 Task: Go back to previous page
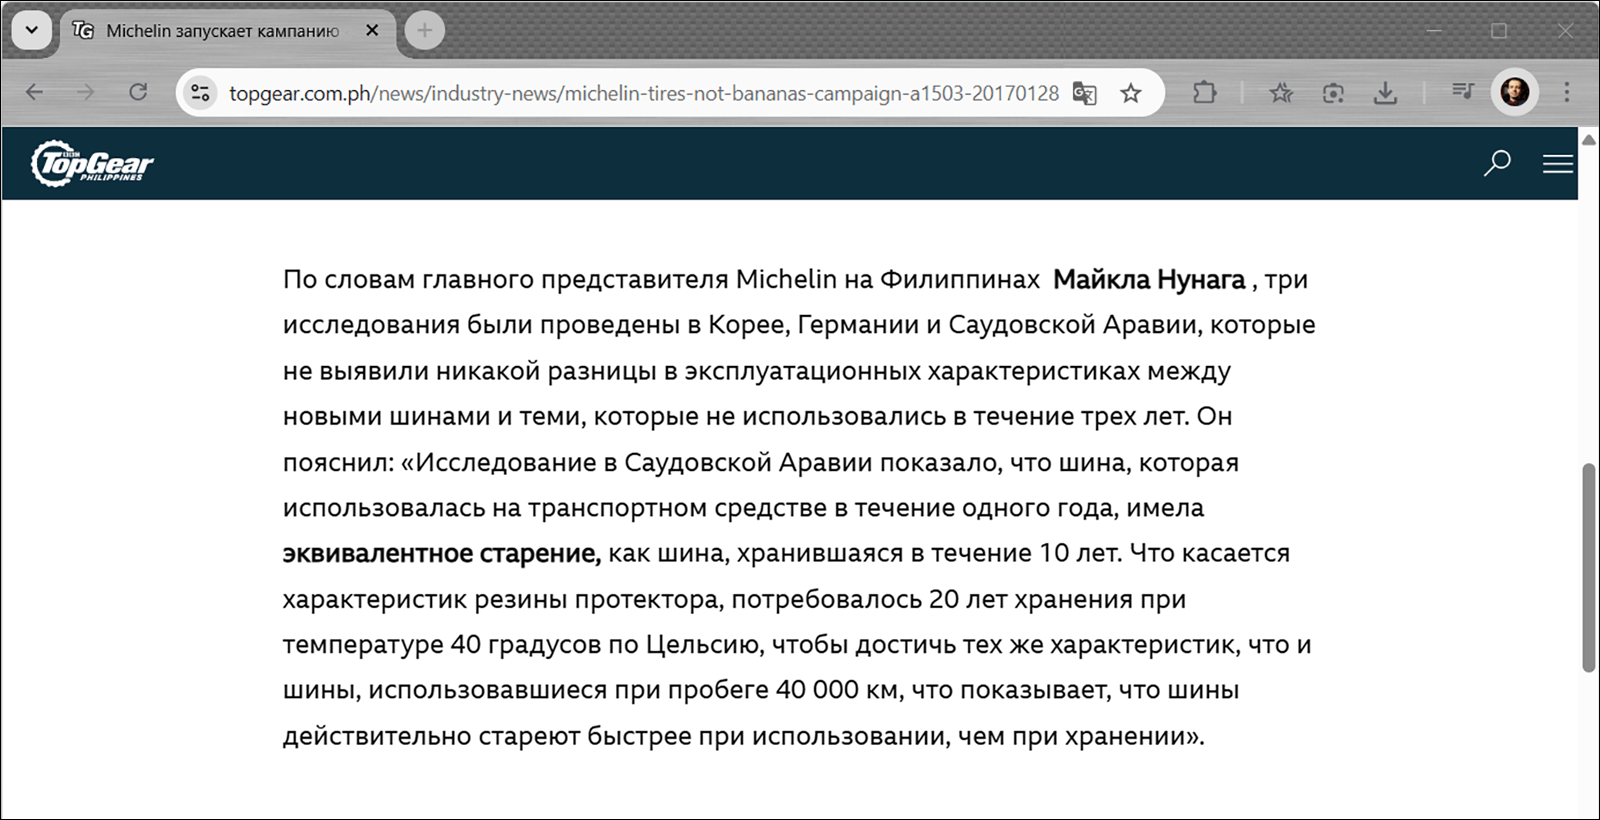pos(34,93)
